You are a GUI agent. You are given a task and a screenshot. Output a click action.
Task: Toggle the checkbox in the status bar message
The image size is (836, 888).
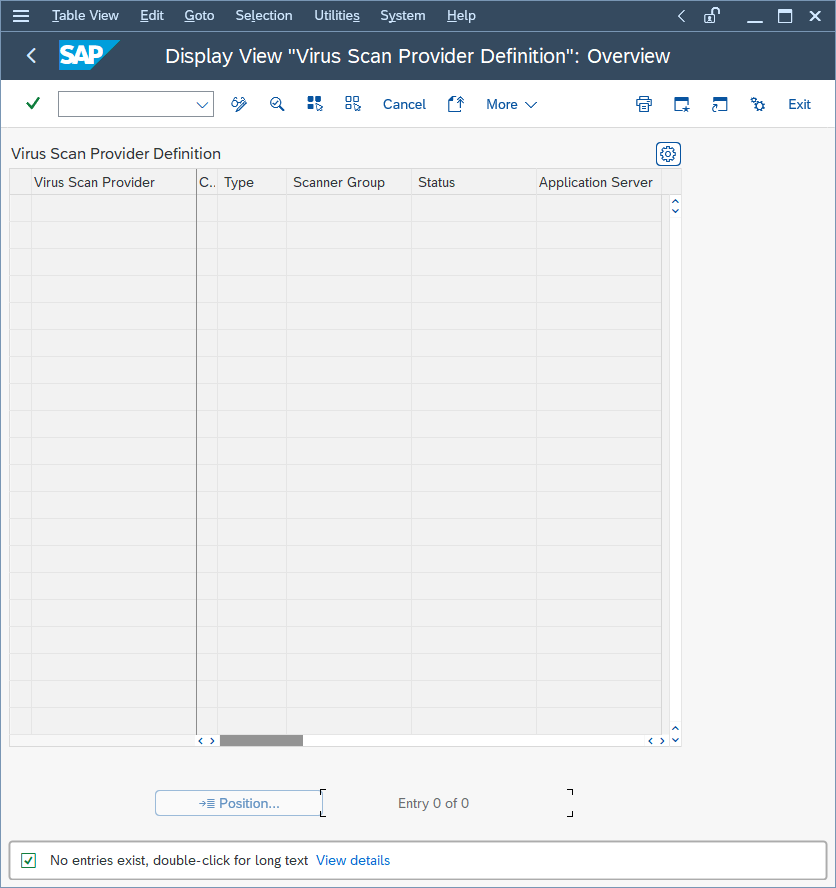tap(27, 860)
